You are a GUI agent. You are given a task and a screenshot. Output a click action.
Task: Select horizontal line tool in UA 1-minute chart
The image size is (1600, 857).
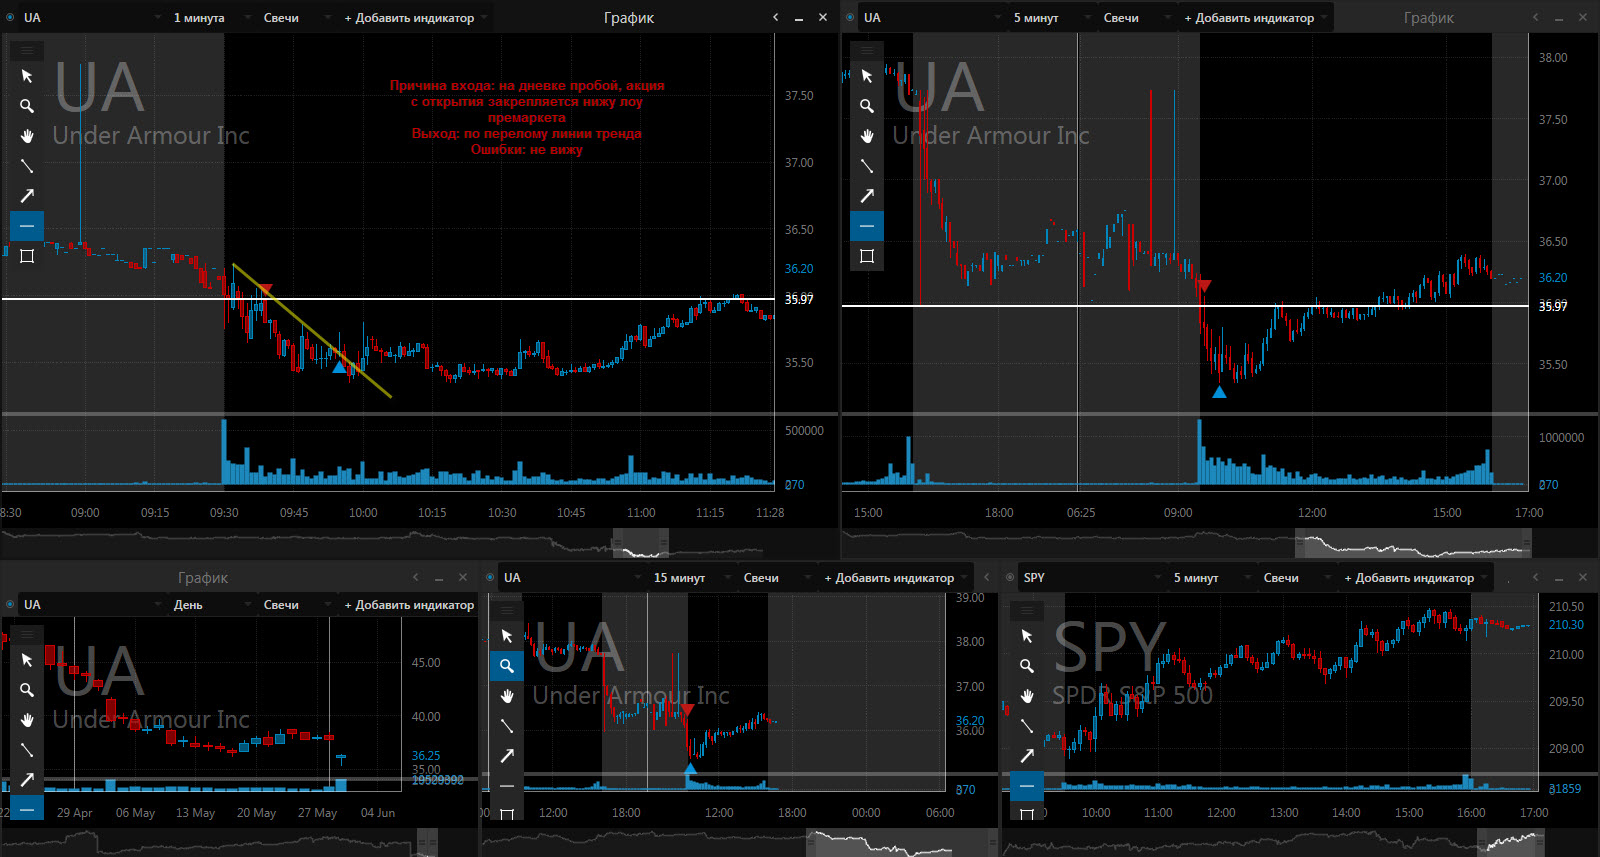[27, 226]
